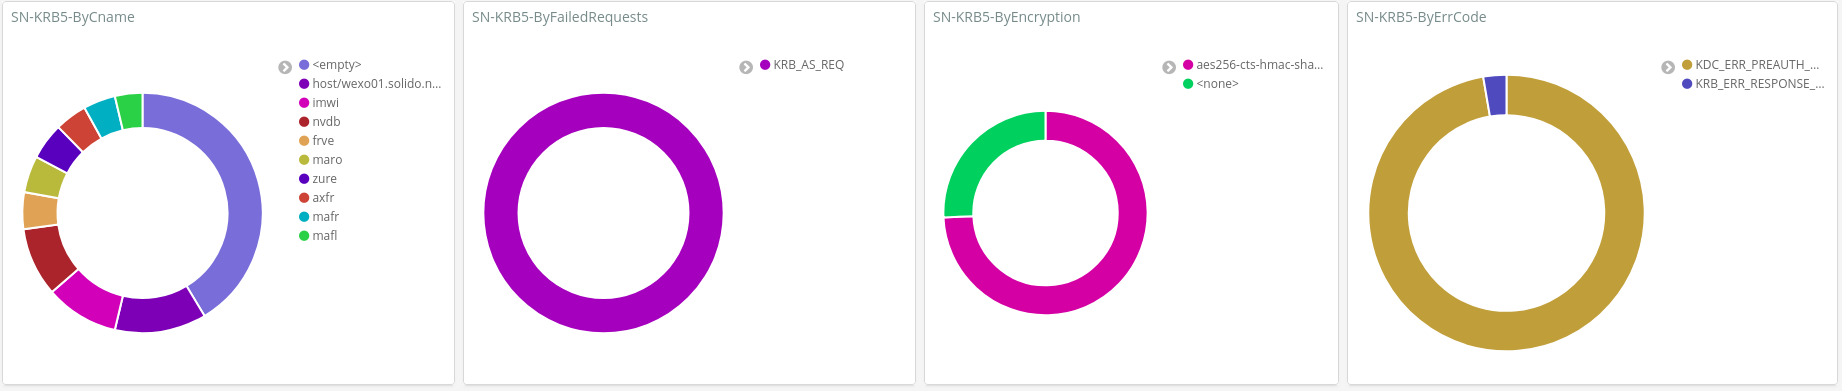Toggle the ByEncryption legend arrow
Viewport: 1842px width, 391px height.
pos(1169,67)
